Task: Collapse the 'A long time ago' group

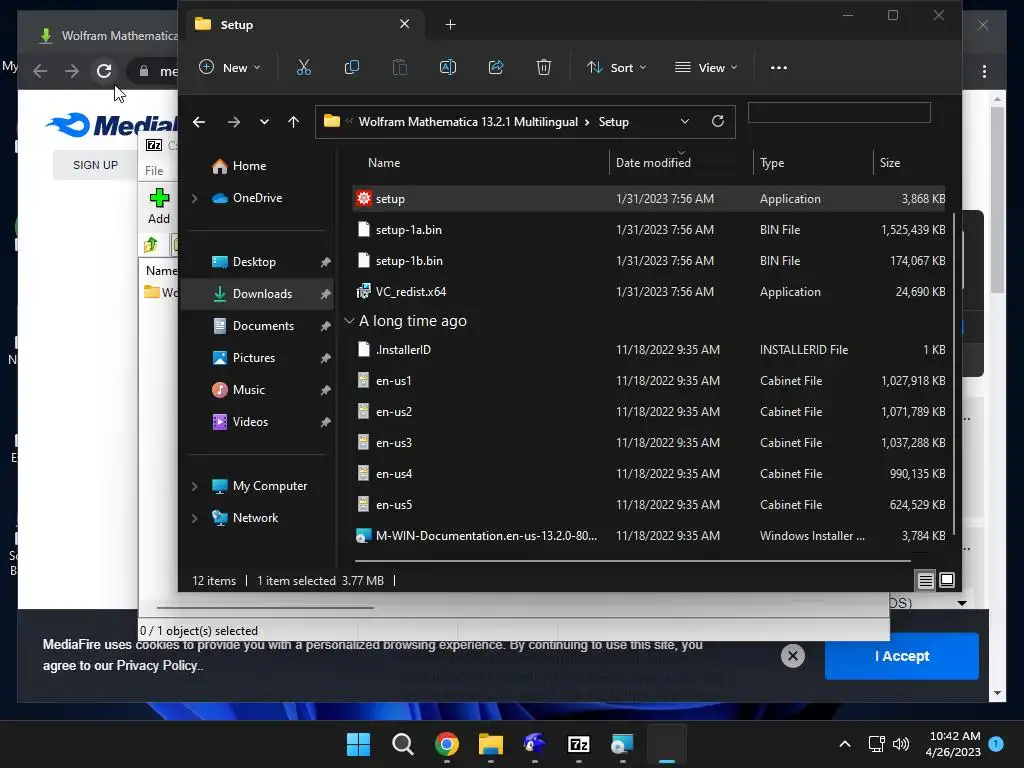Action: pos(349,321)
